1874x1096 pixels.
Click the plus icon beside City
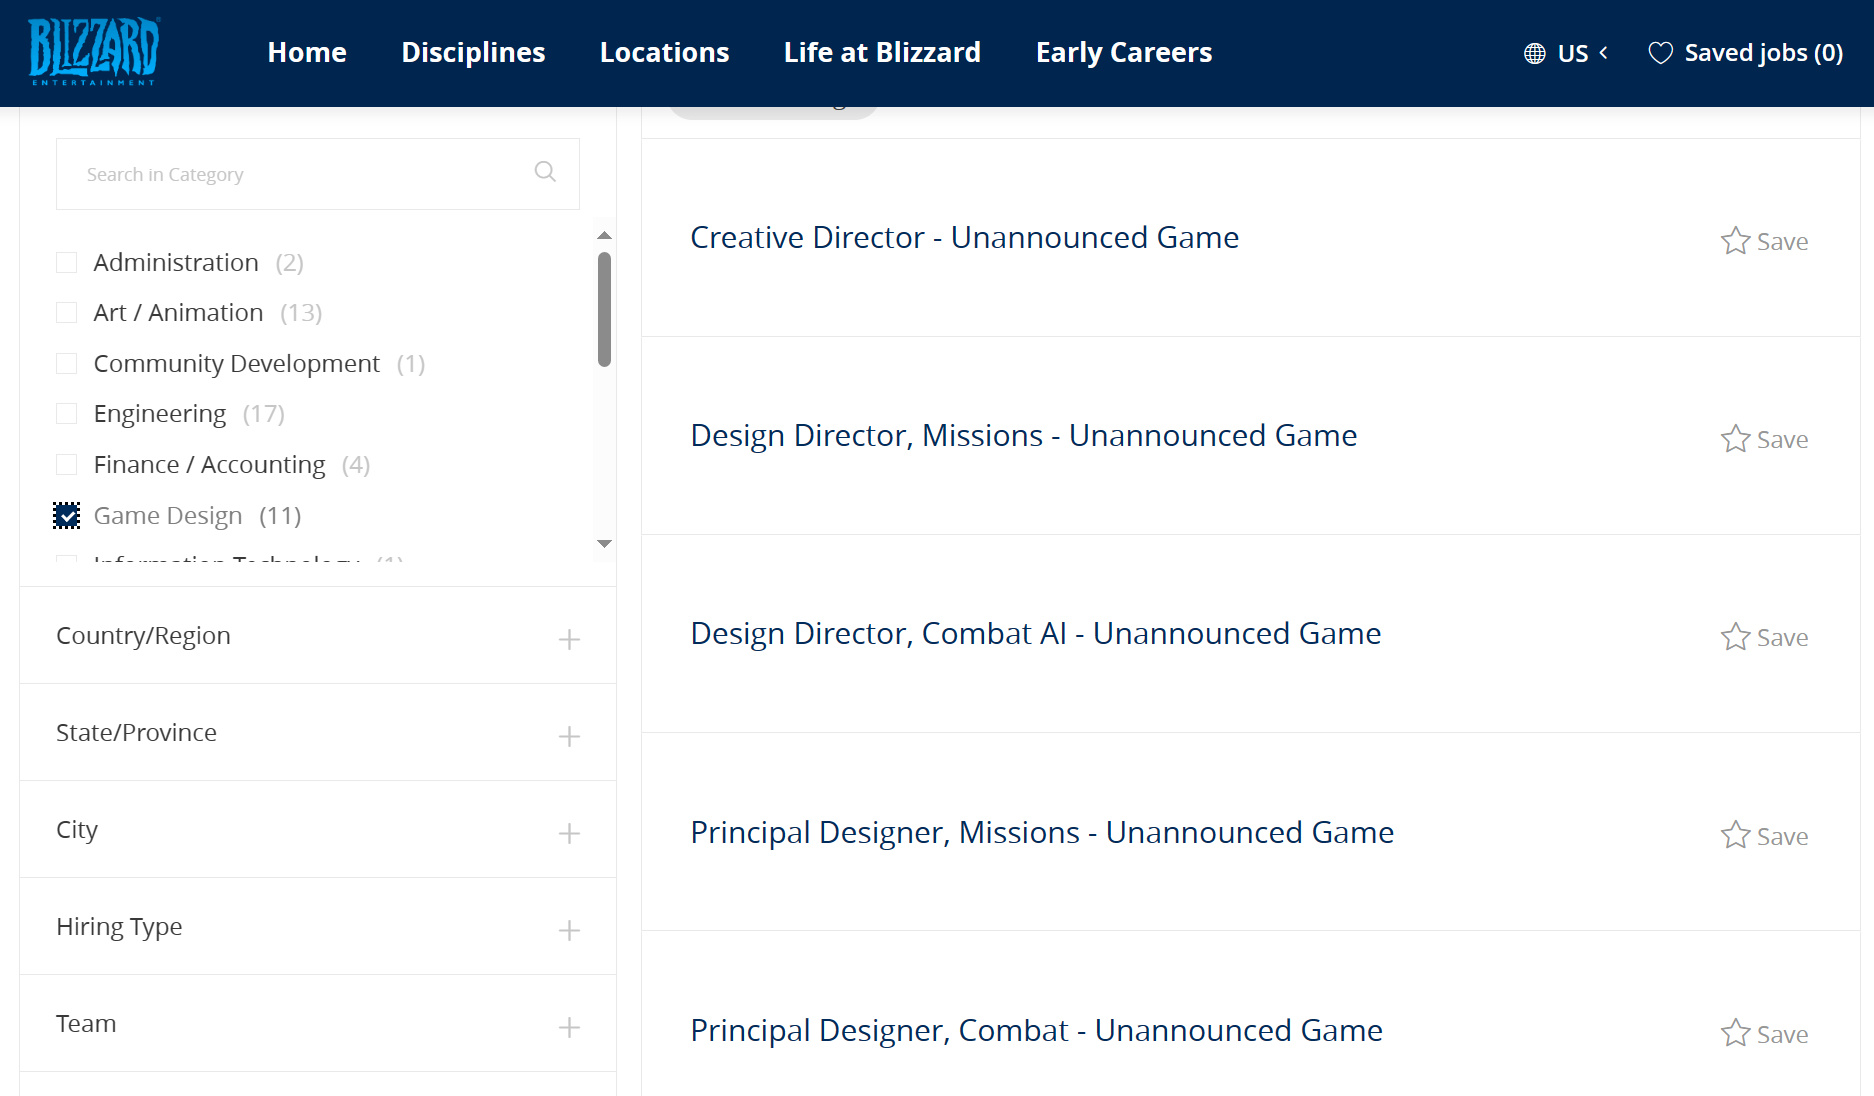pyautogui.click(x=569, y=833)
